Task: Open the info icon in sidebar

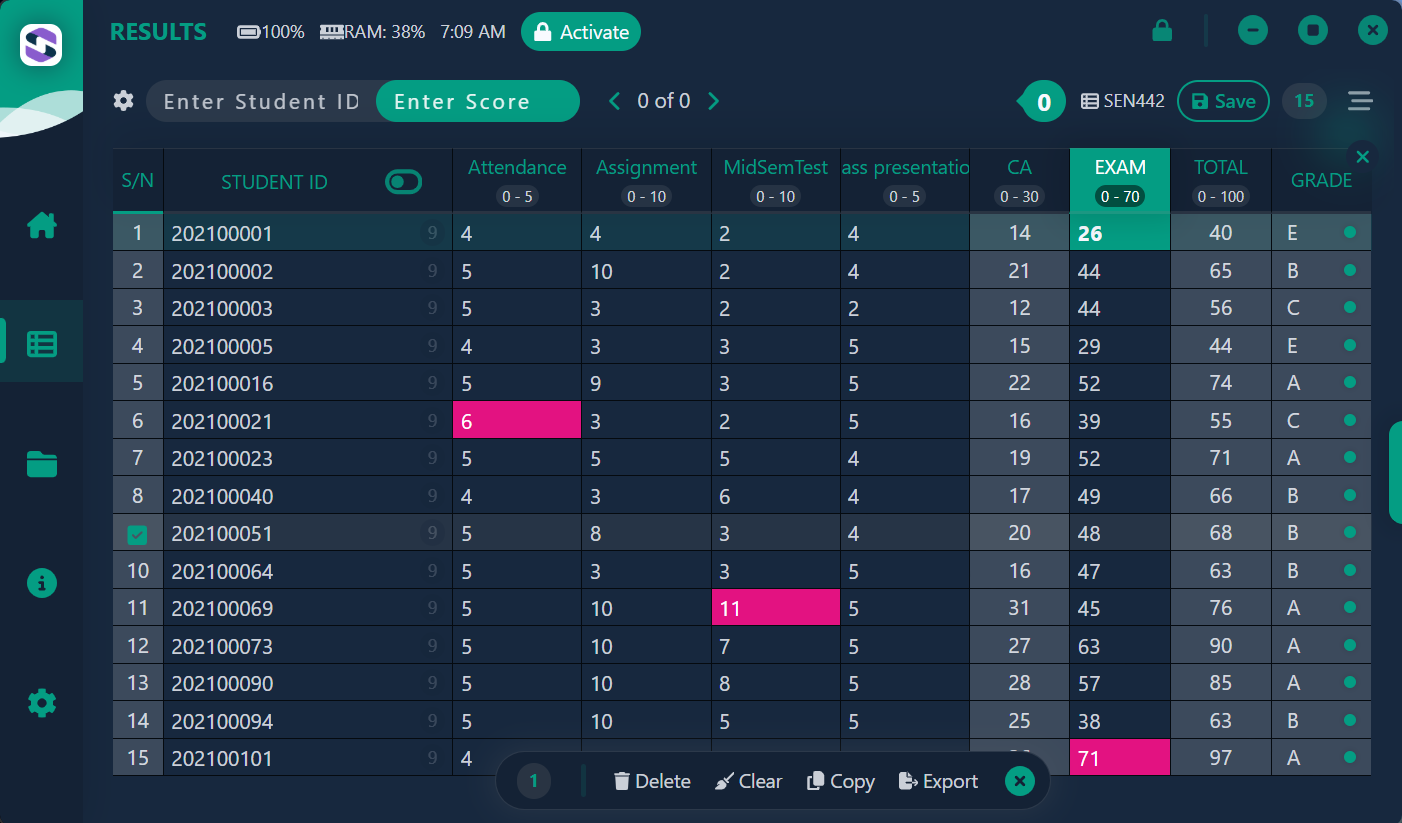Action: click(x=41, y=583)
